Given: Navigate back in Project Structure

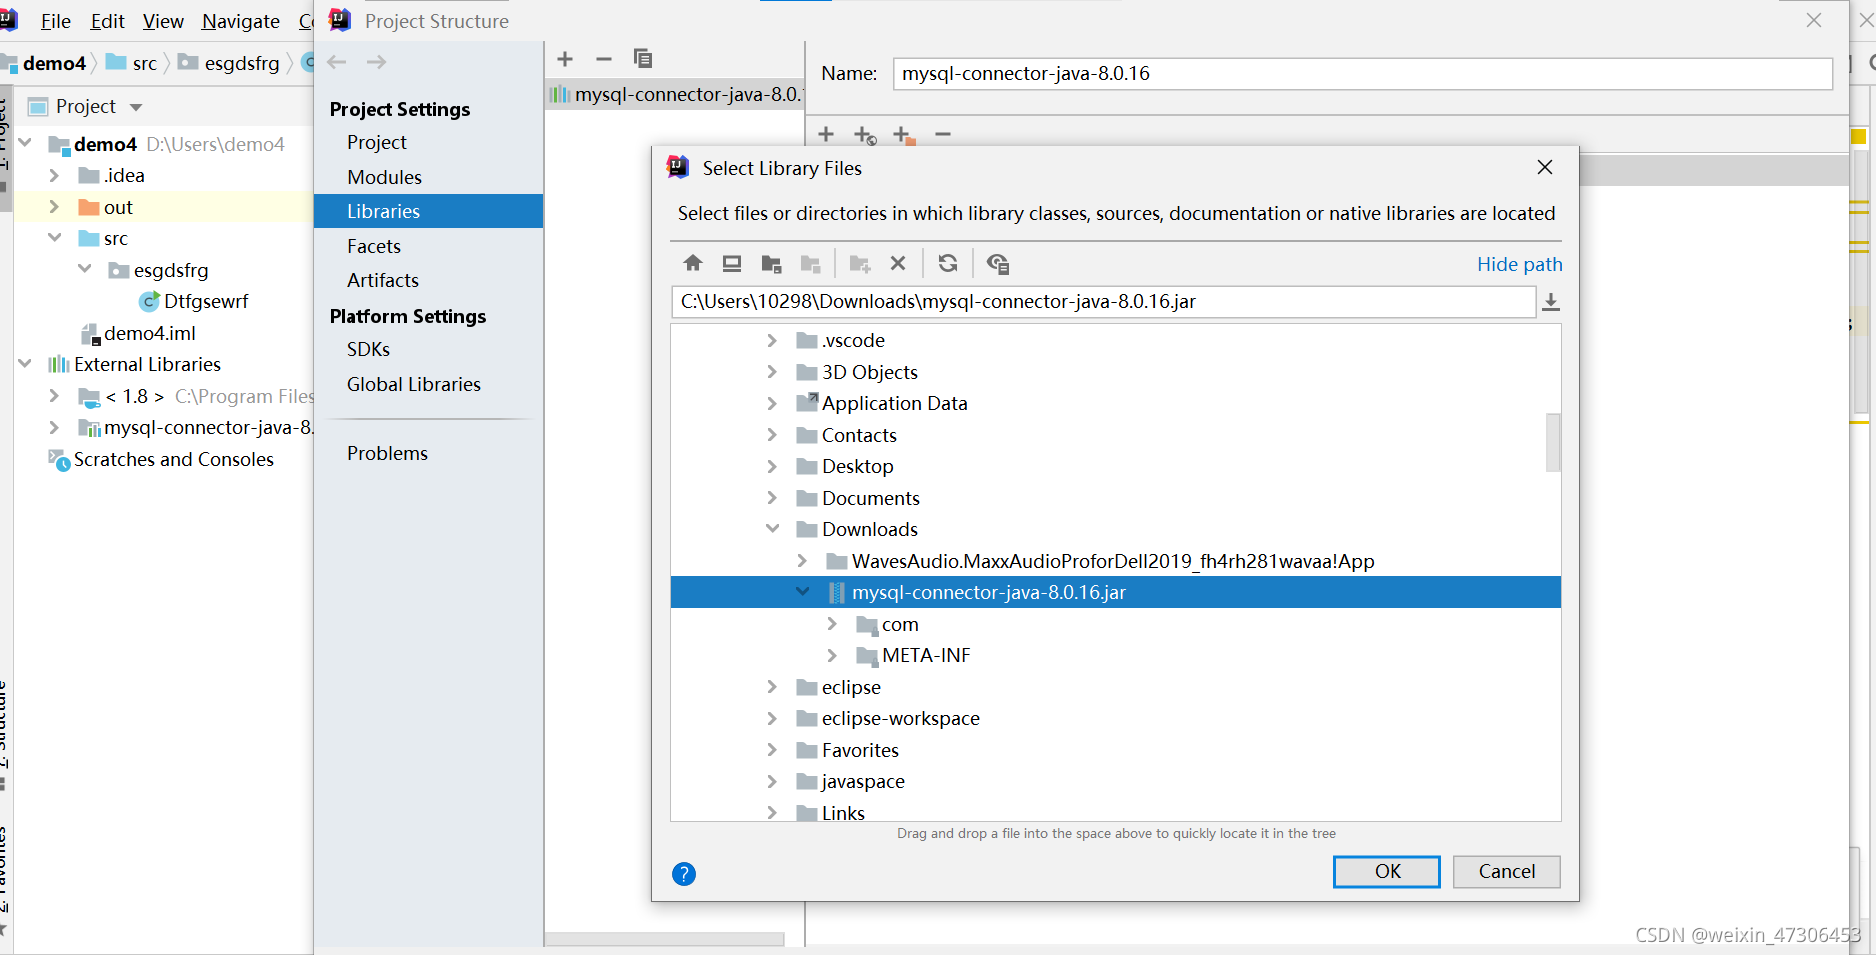Looking at the screenshot, I should tap(337, 62).
